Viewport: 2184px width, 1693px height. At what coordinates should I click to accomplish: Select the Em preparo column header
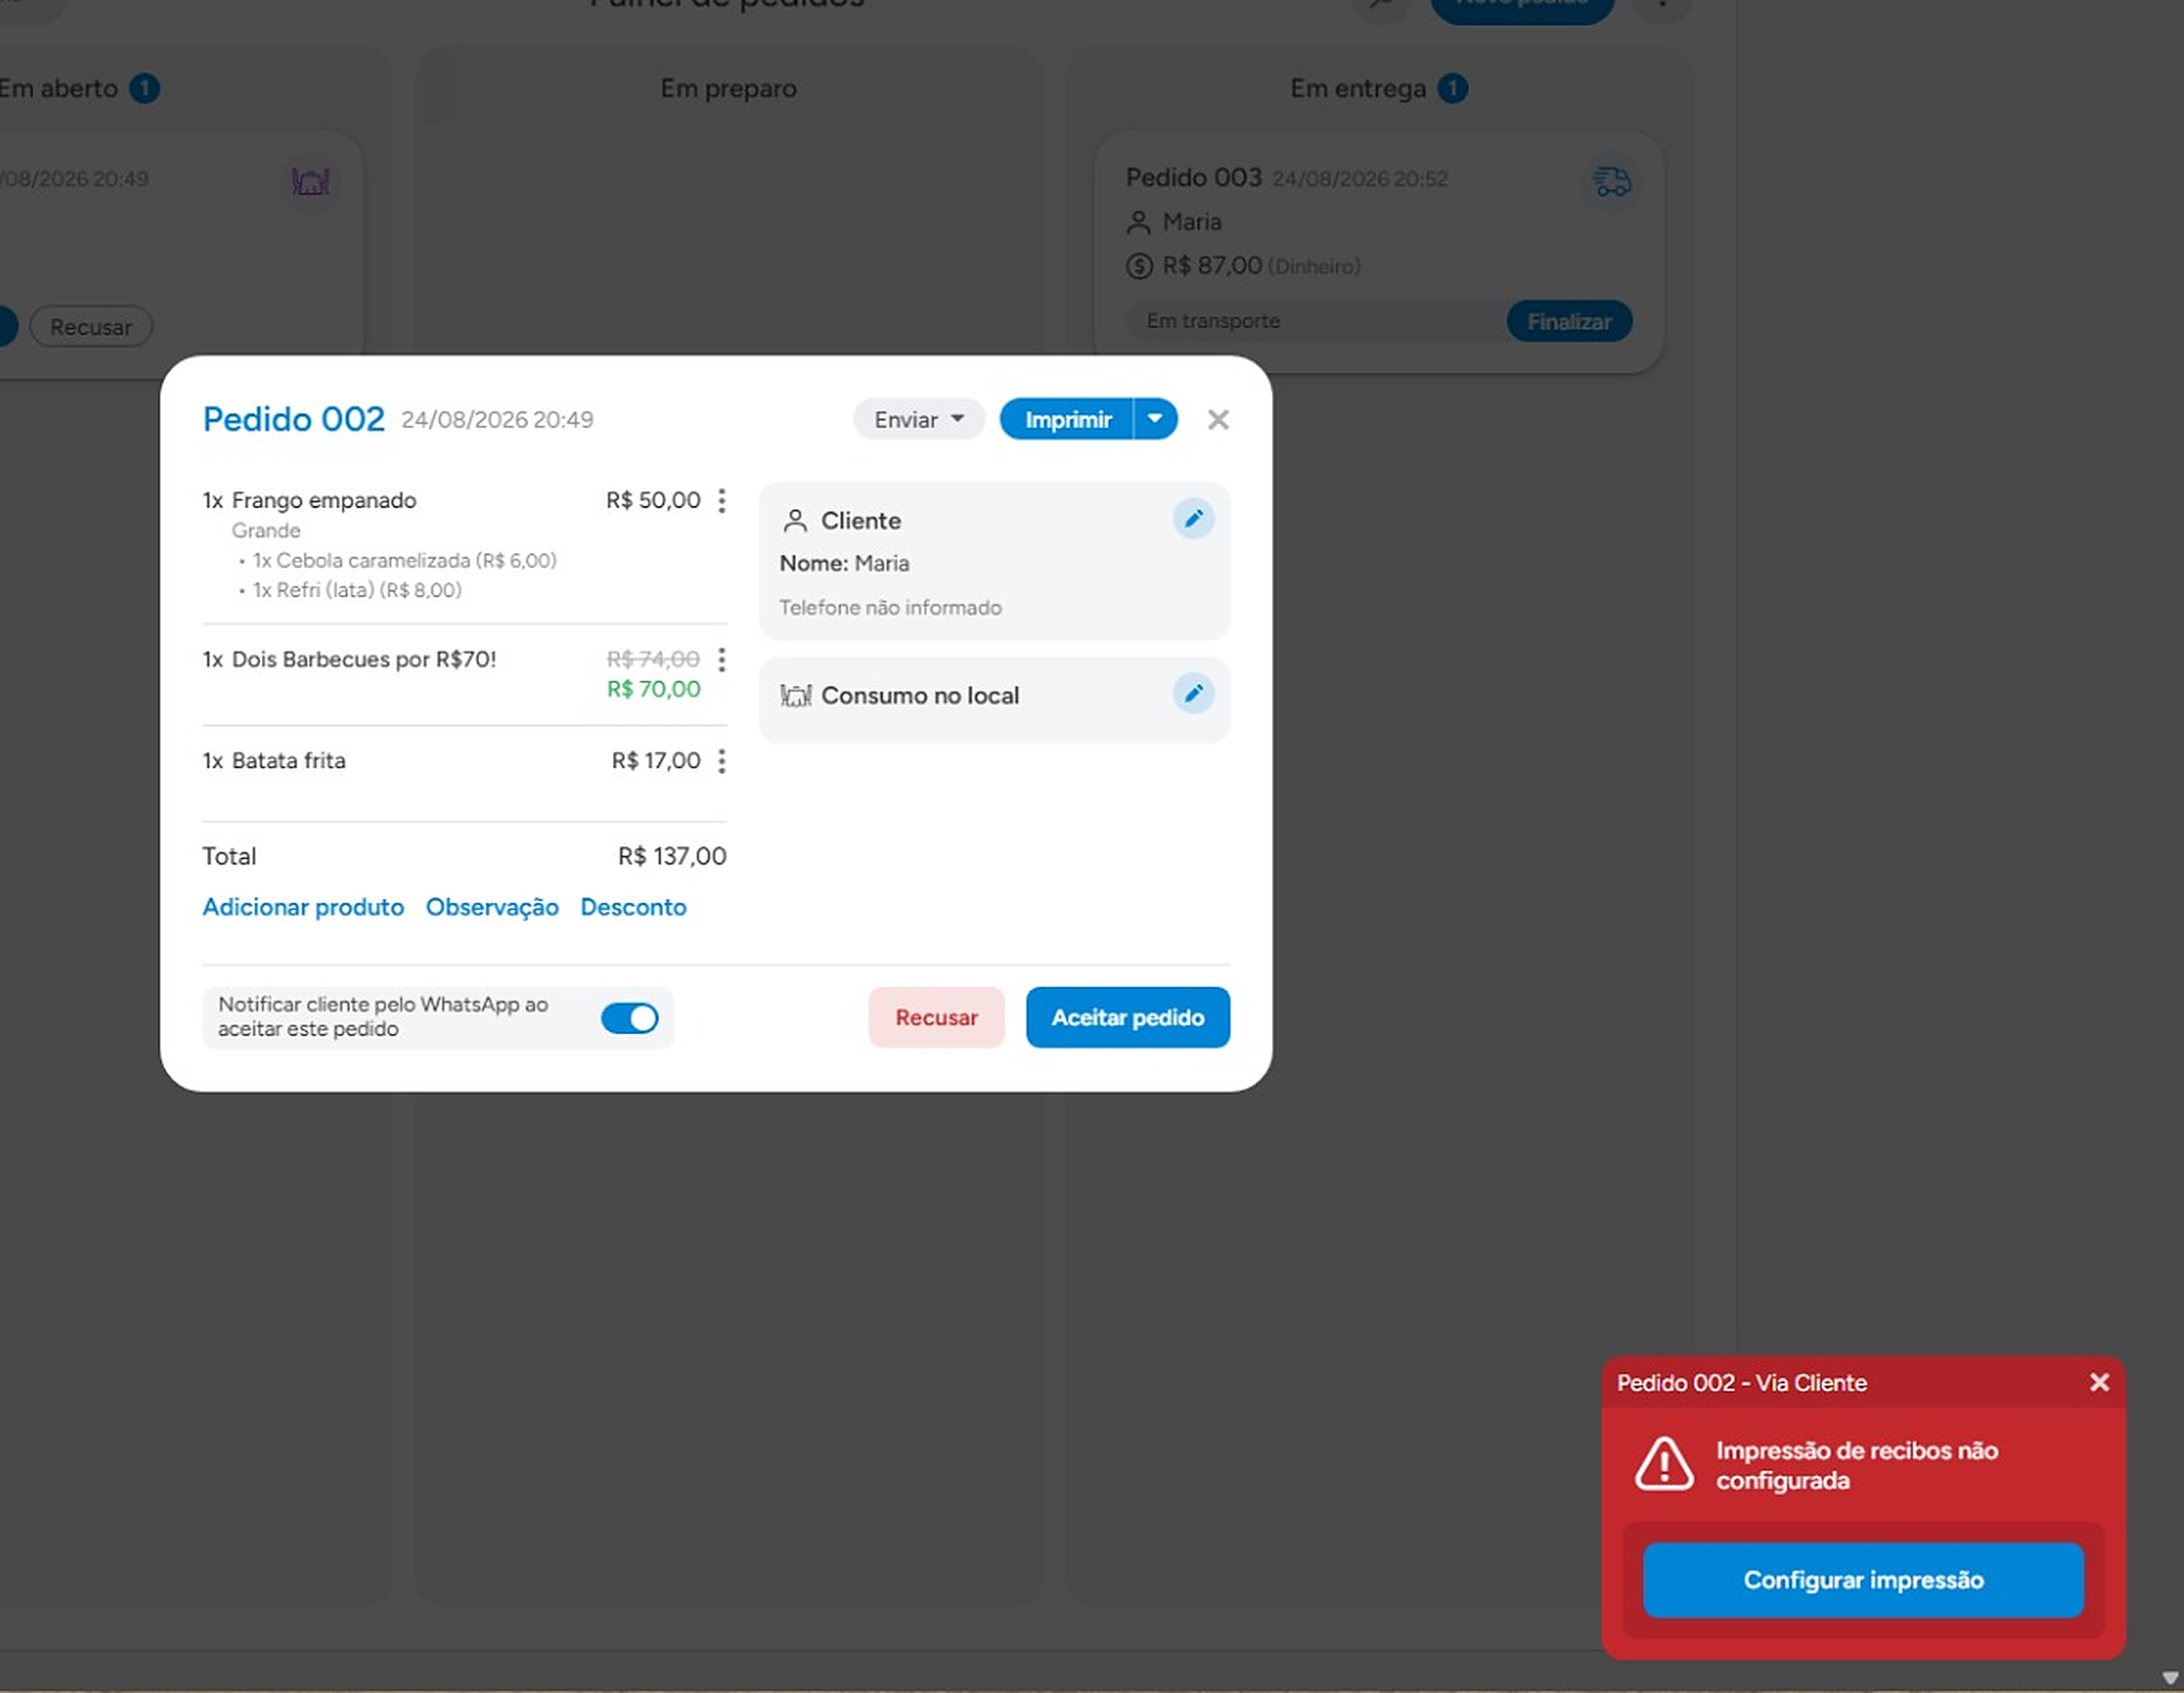728,88
